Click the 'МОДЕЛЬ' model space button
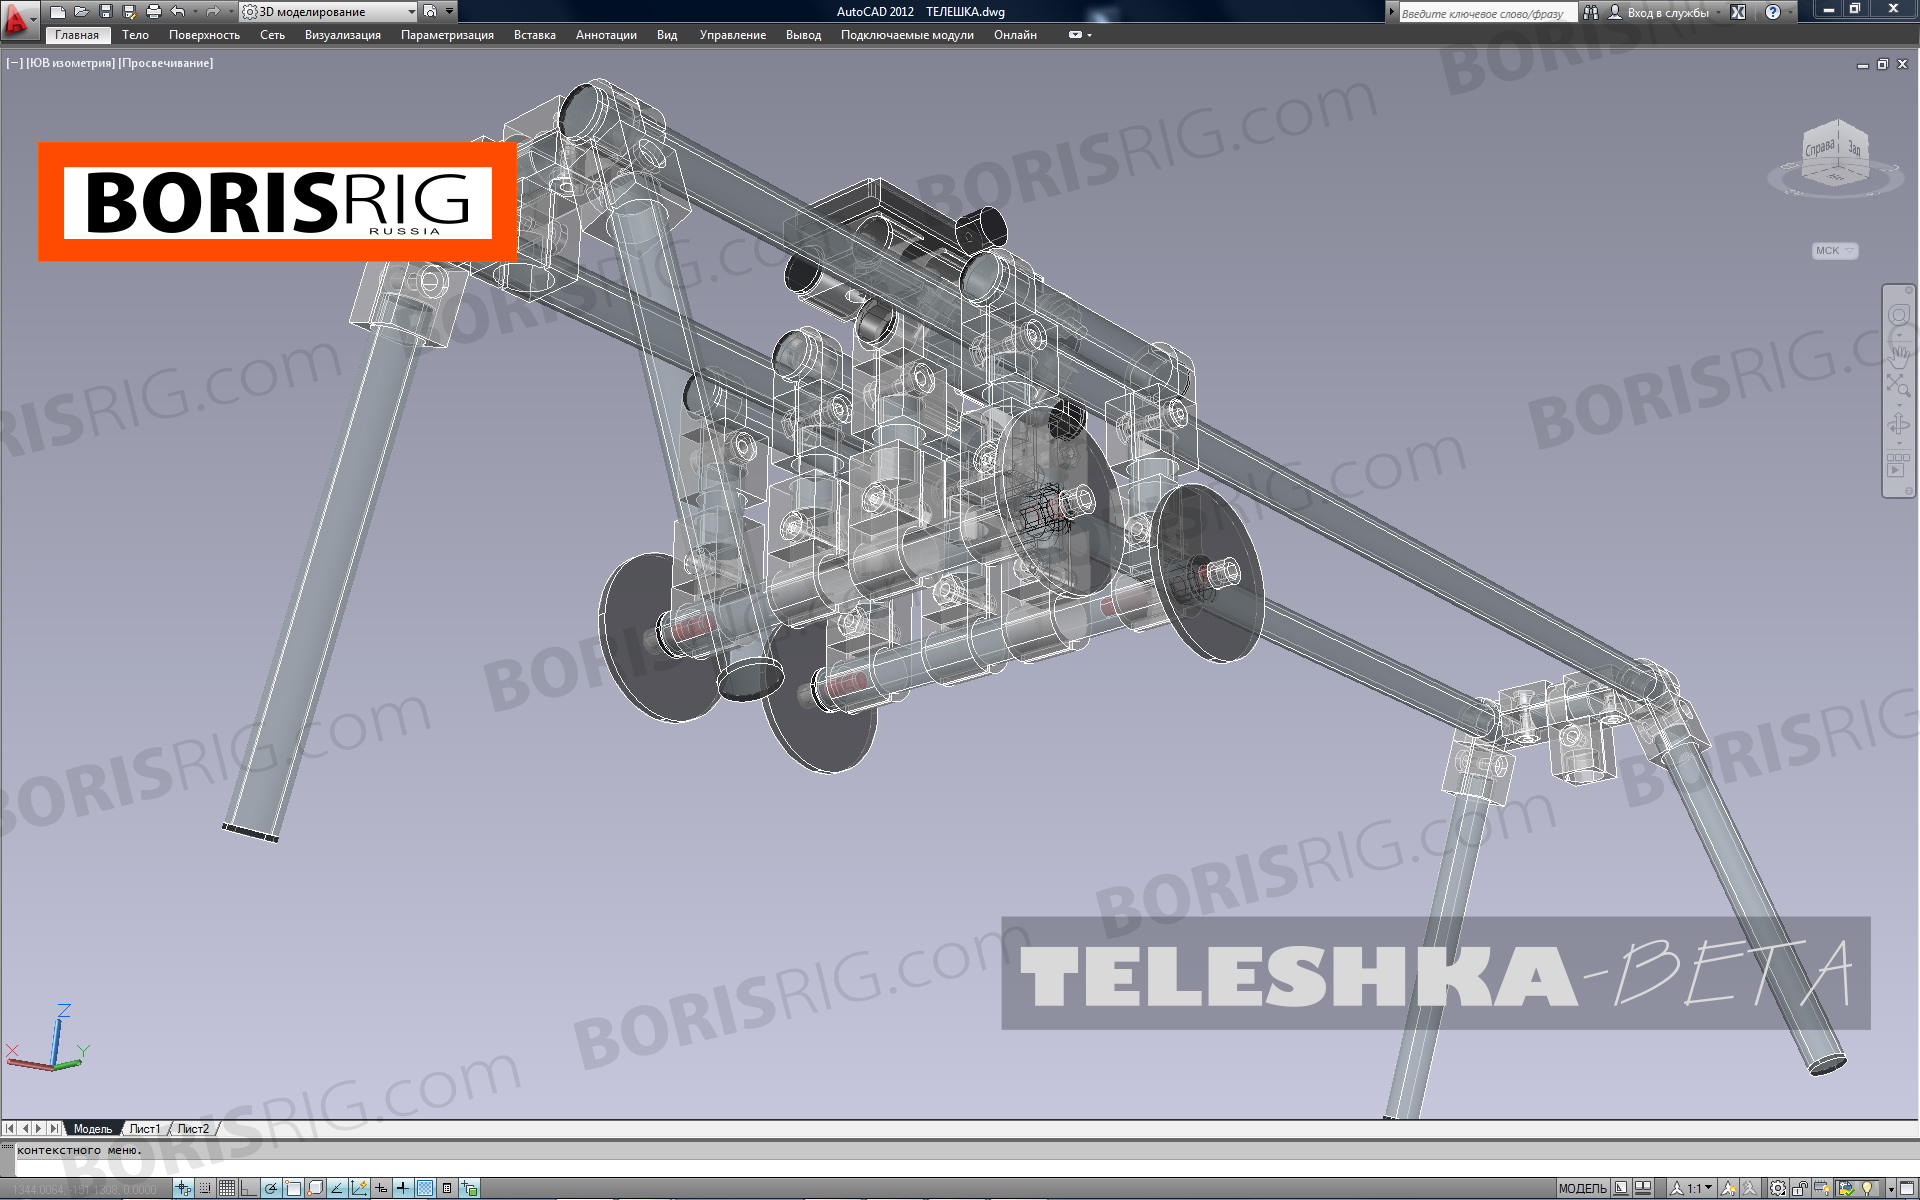This screenshot has width=1920, height=1200. tap(1583, 1189)
